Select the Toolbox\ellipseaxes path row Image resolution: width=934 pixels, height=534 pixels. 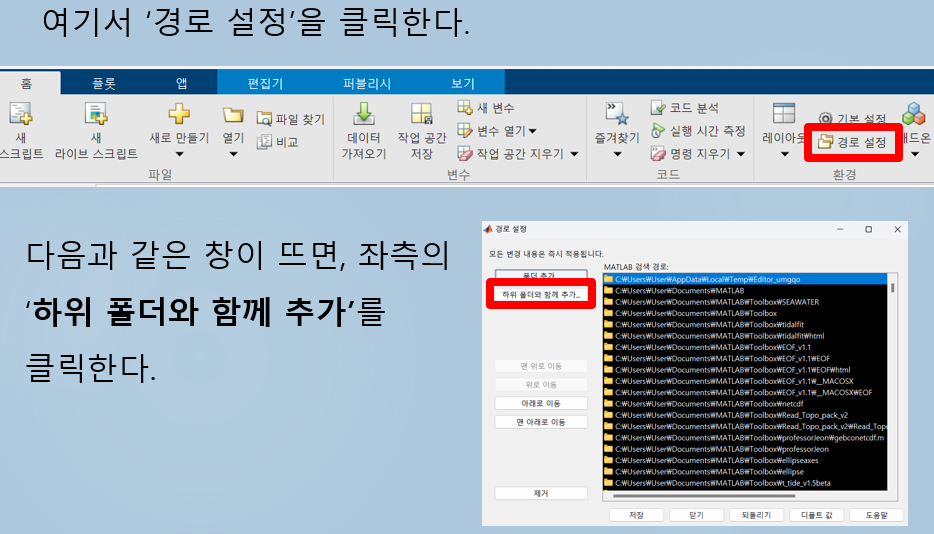[745, 460]
